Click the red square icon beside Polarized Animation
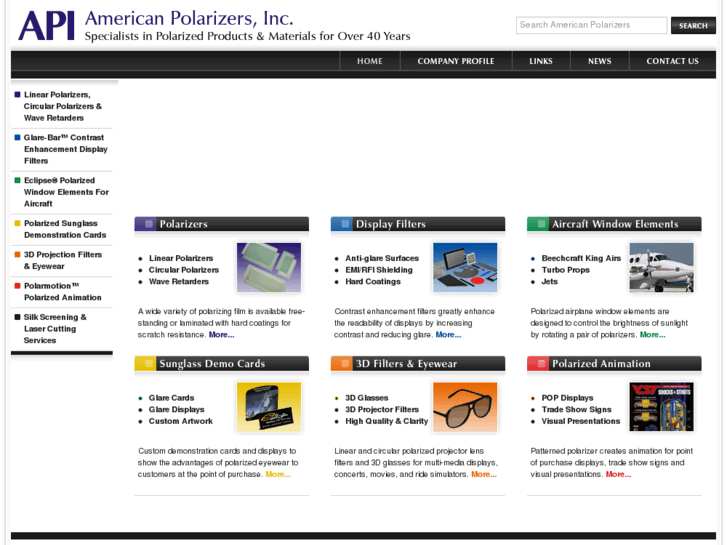The height and width of the screenshot is (545, 727). 541,364
